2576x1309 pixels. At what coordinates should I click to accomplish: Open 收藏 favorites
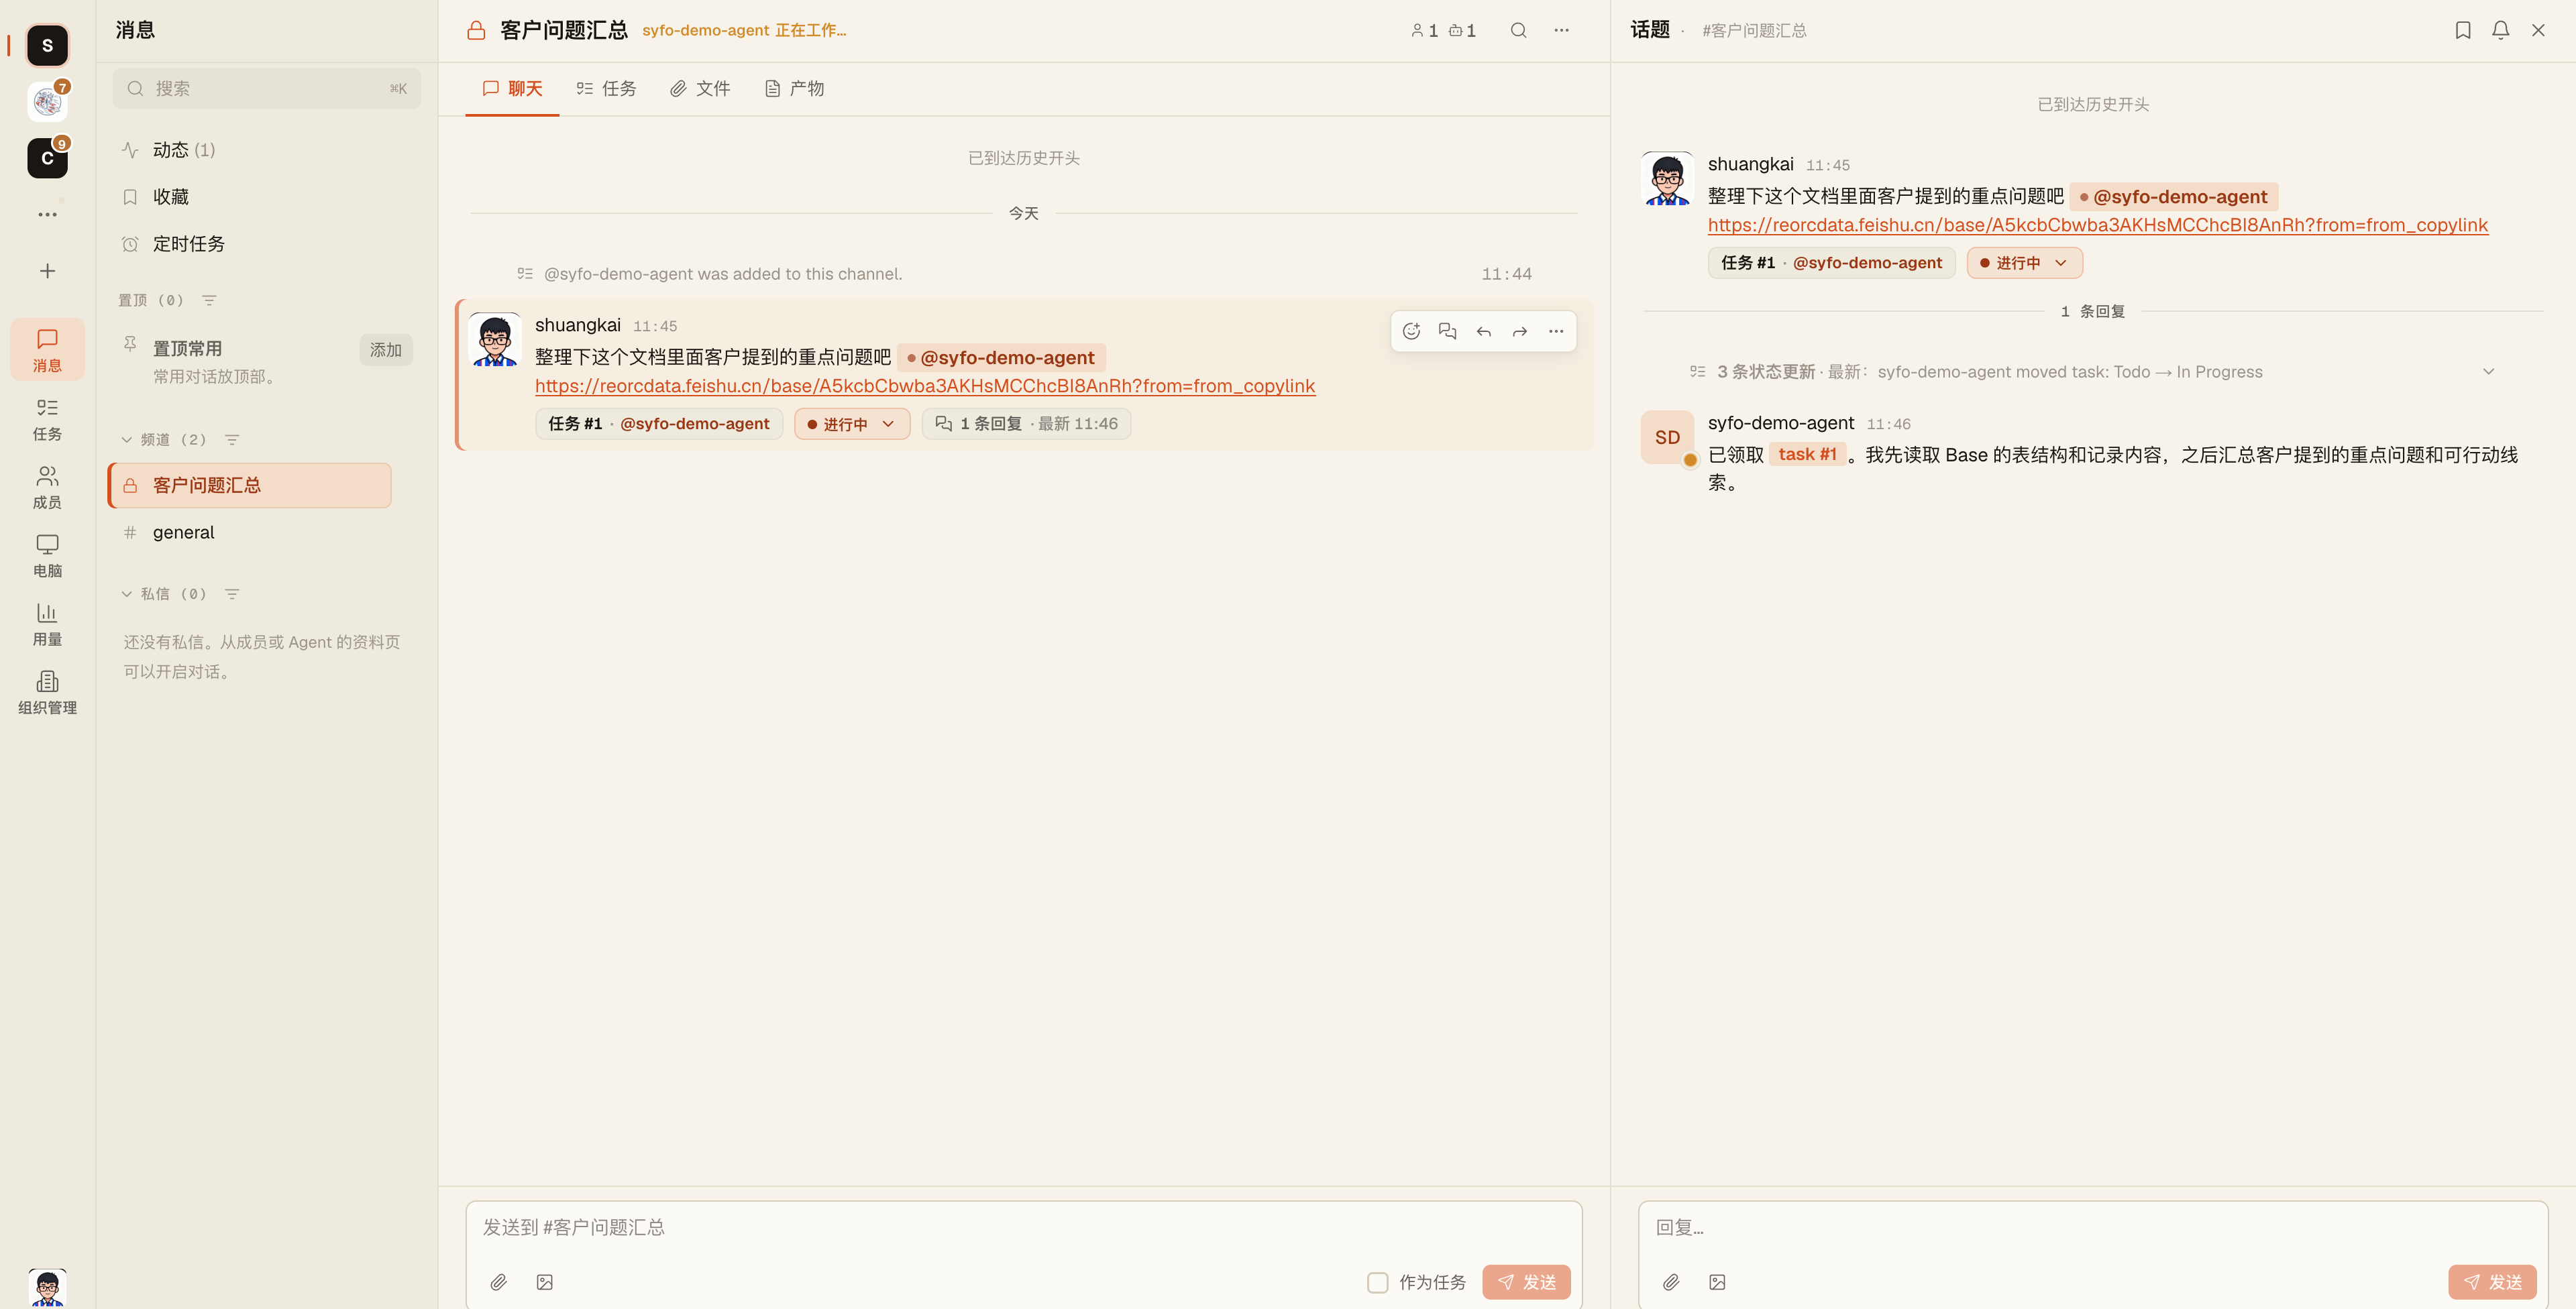click(266, 197)
